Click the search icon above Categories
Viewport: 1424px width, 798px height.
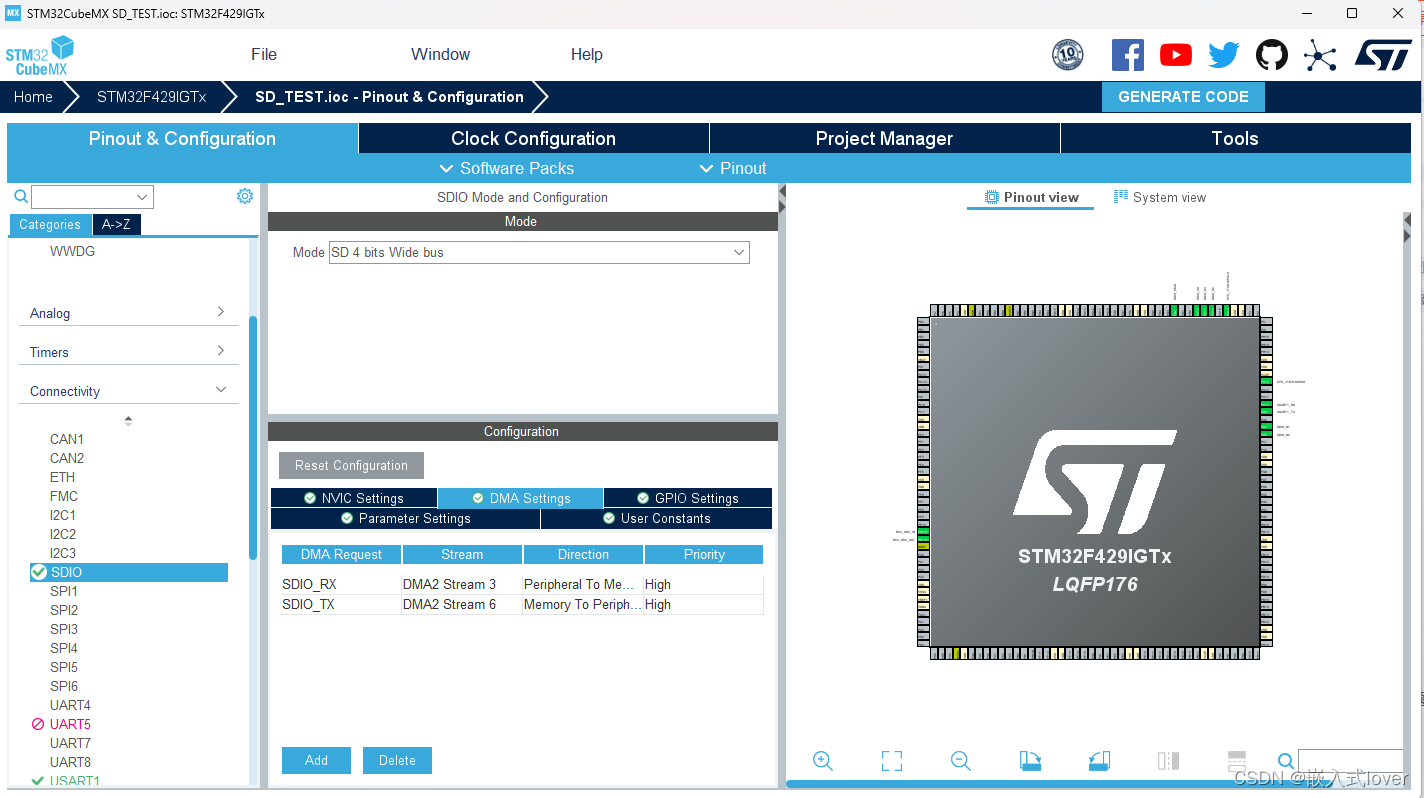pyautogui.click(x=20, y=196)
